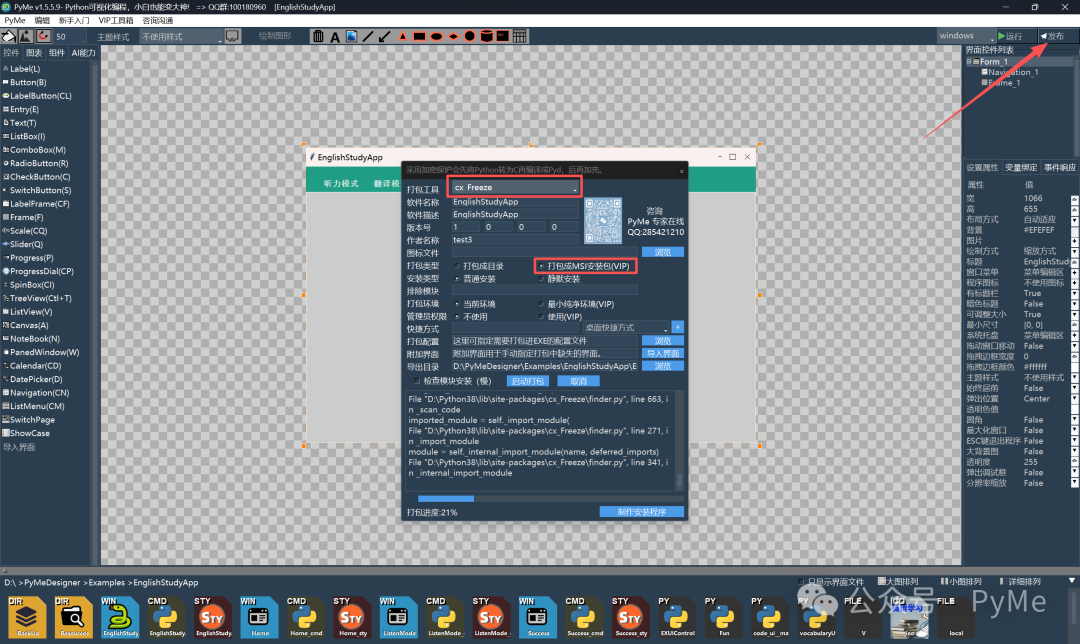Select the plain line drawing tool
Viewport: 1080px width, 644px height.
point(368,37)
